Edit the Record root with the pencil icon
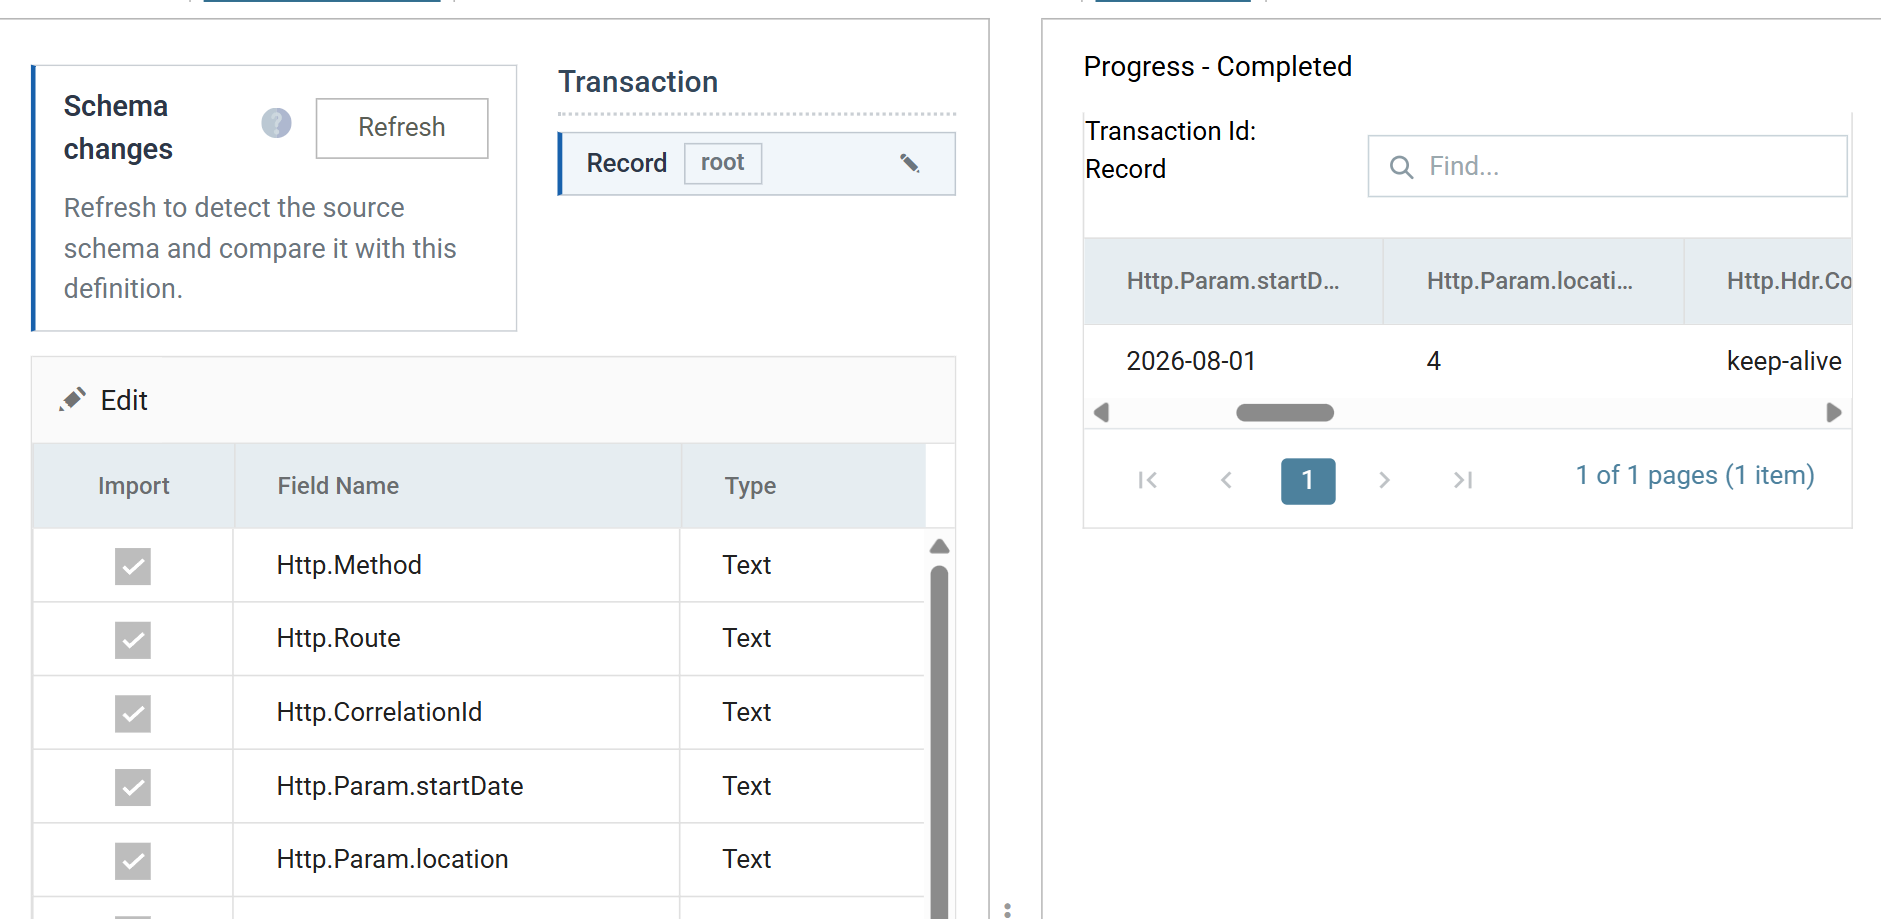The image size is (1881, 919). 909,163
